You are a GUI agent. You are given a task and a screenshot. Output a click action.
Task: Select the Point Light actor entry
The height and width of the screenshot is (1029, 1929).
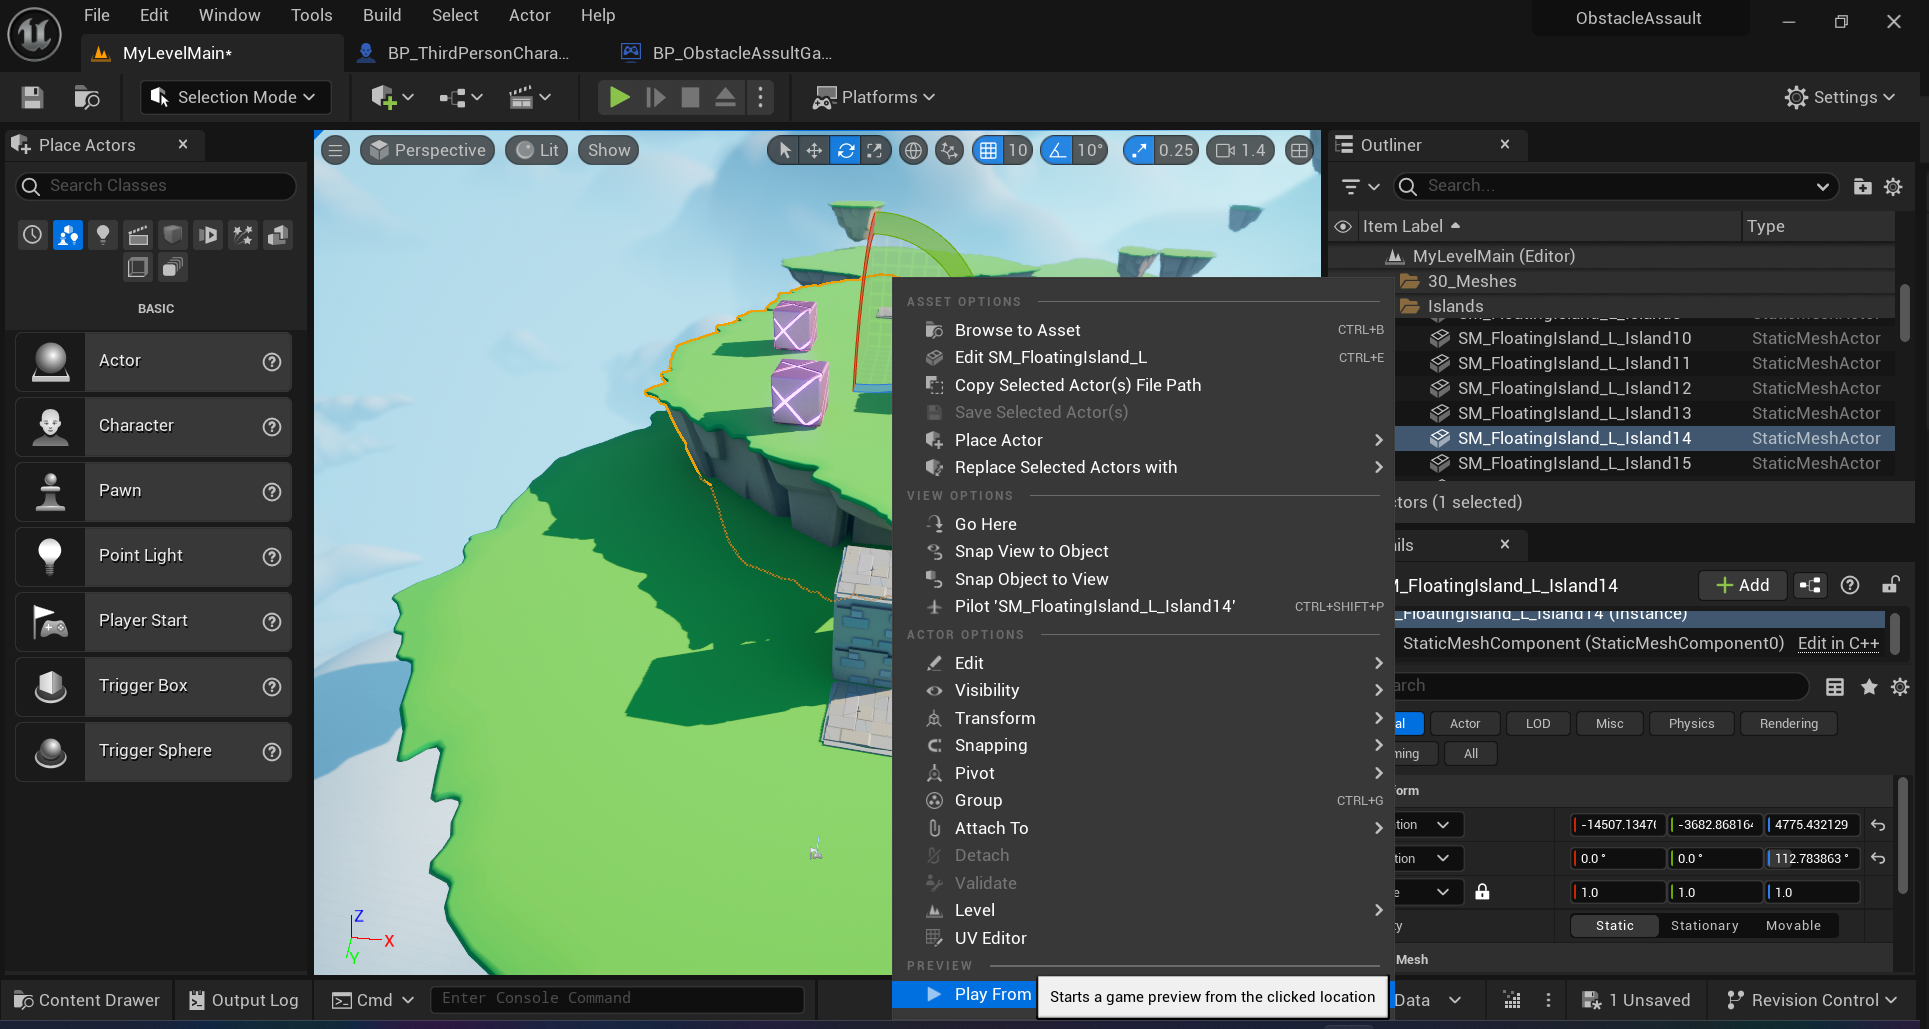tap(154, 556)
